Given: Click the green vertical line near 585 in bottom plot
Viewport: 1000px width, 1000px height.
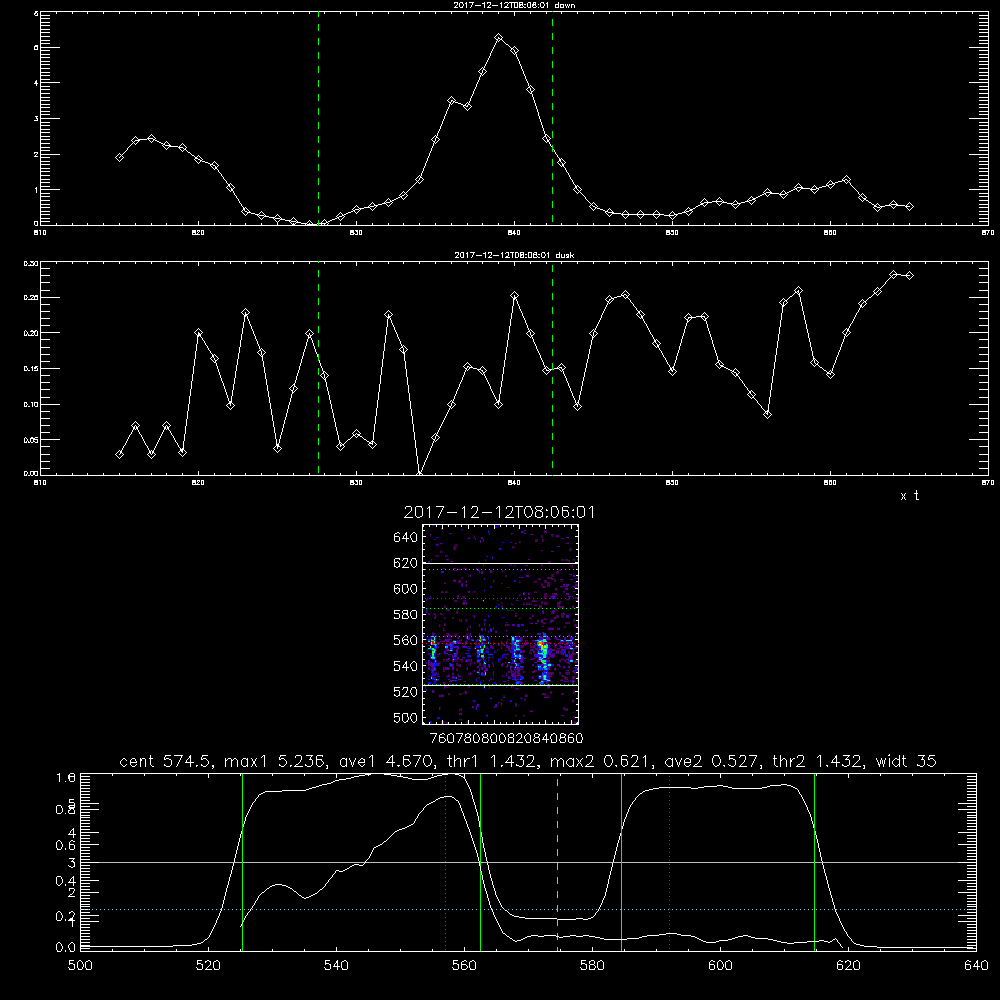Looking at the screenshot, I should pos(621,862).
